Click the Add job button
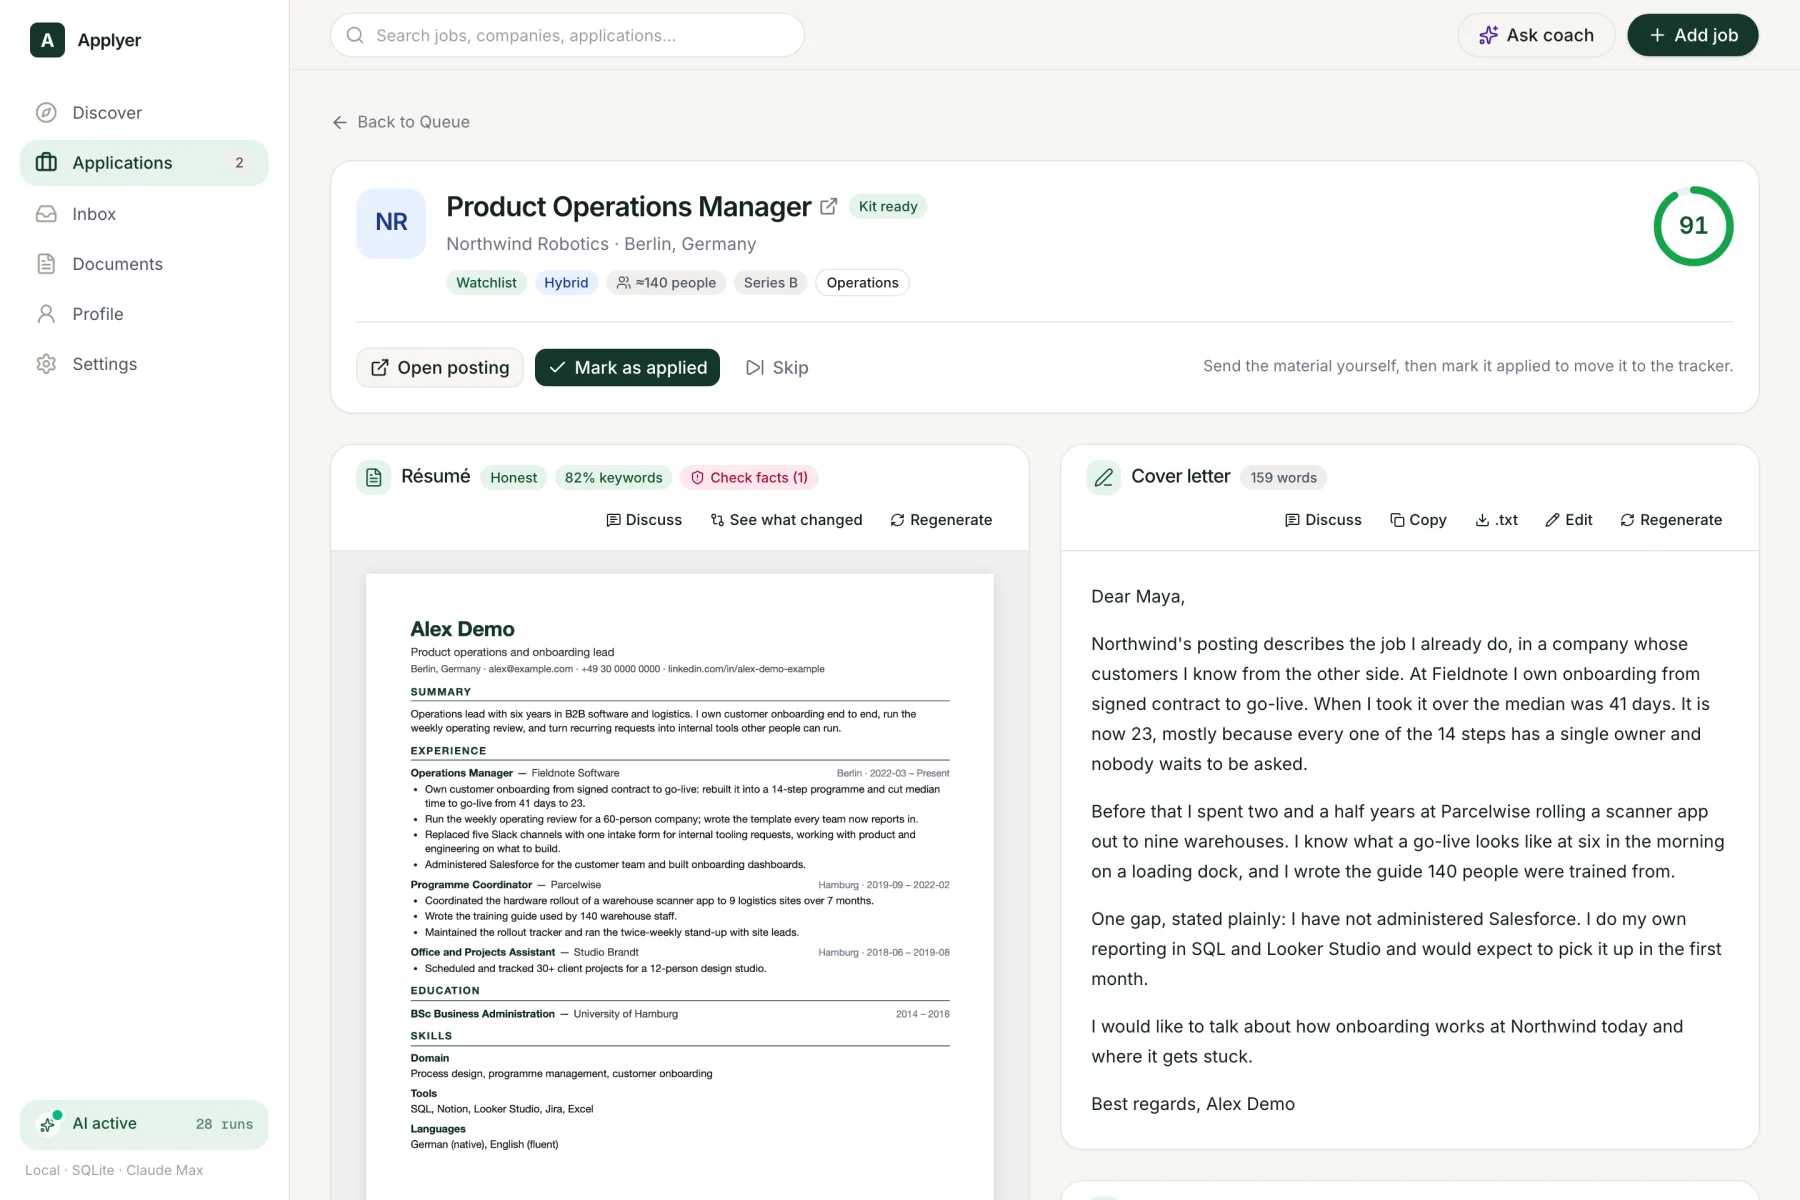 (x=1692, y=35)
